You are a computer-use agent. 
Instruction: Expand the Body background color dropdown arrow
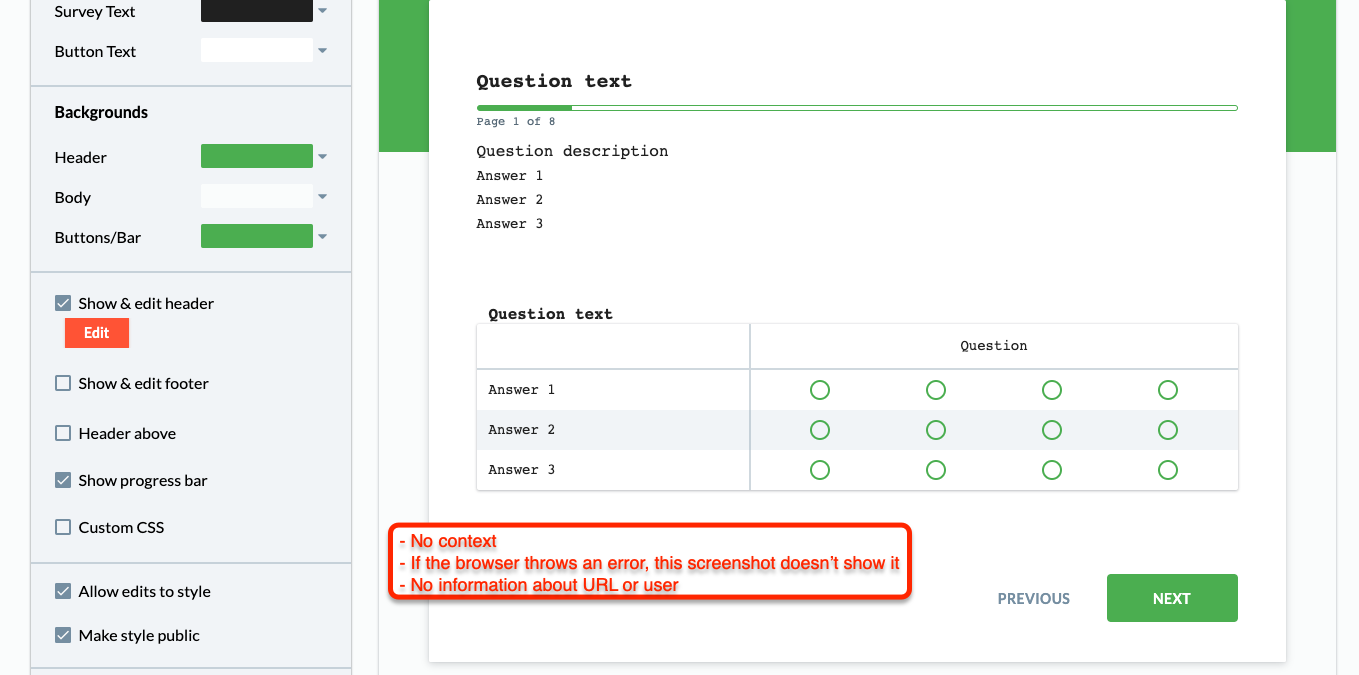pyautogui.click(x=322, y=197)
